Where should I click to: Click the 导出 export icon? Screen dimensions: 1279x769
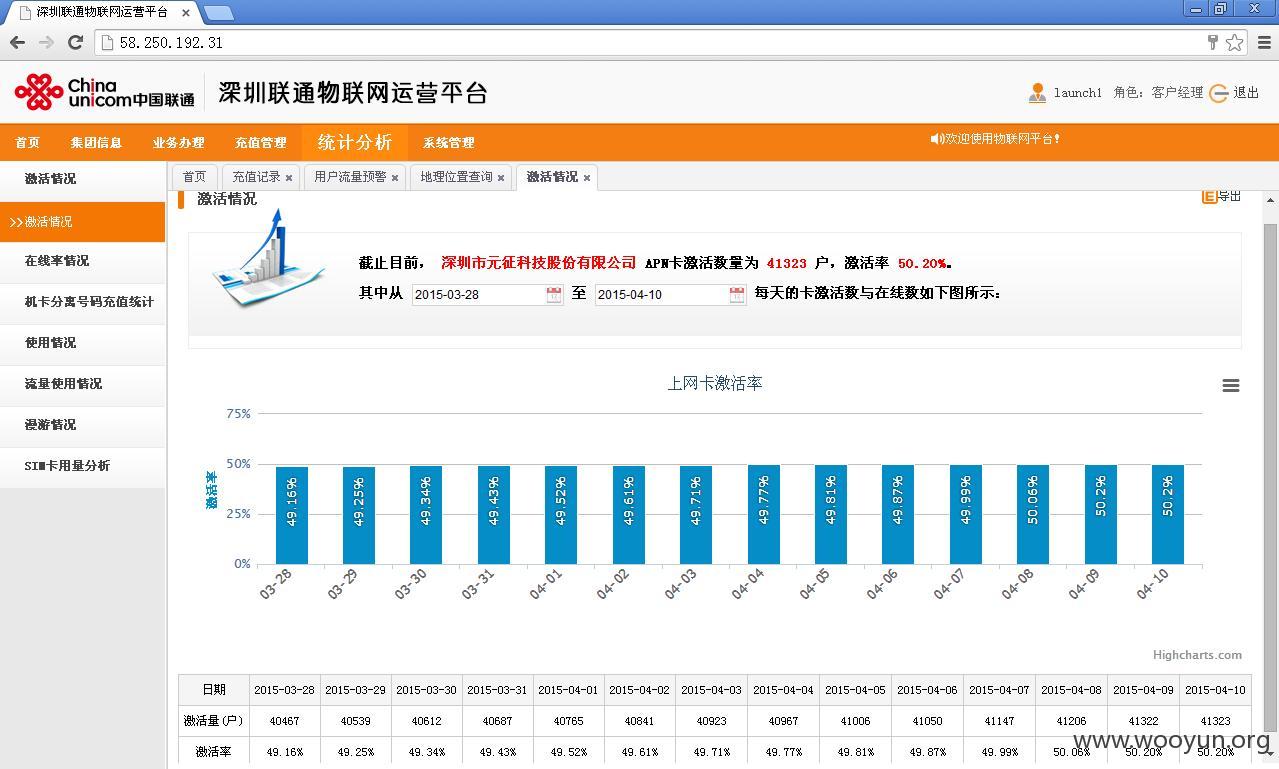click(1209, 197)
